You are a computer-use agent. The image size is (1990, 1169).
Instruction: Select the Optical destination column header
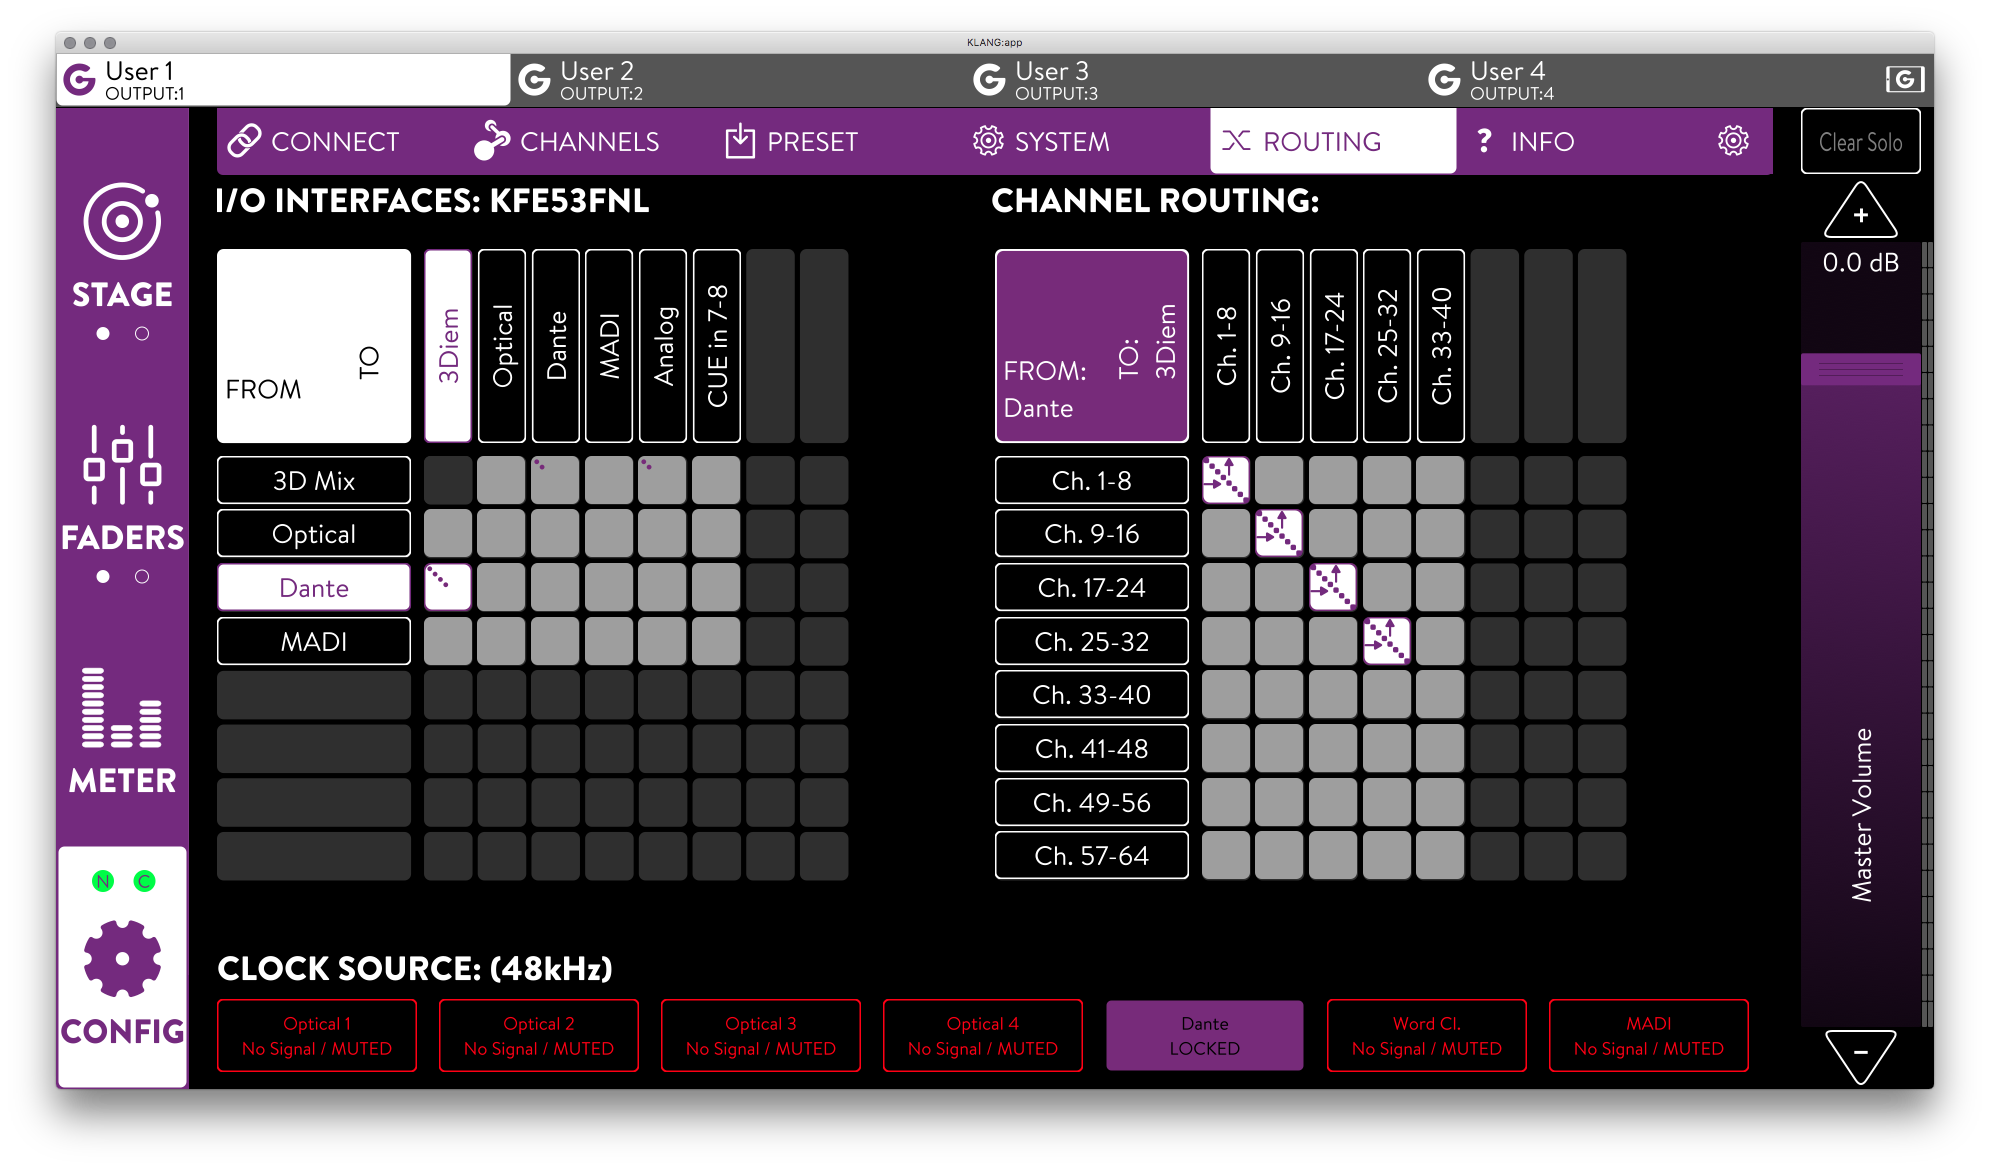(502, 346)
